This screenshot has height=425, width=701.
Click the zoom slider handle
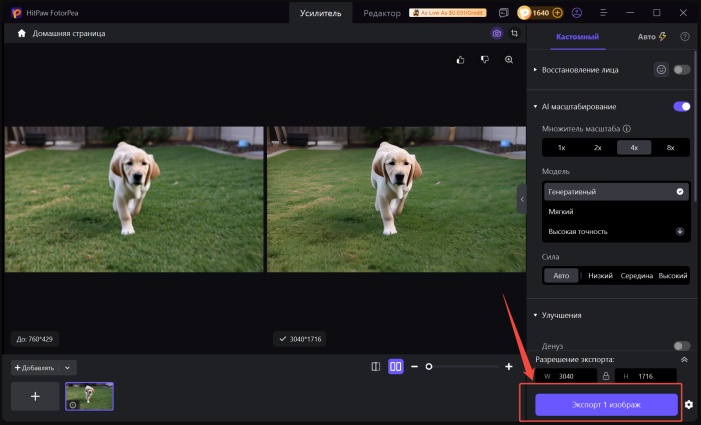(x=429, y=367)
